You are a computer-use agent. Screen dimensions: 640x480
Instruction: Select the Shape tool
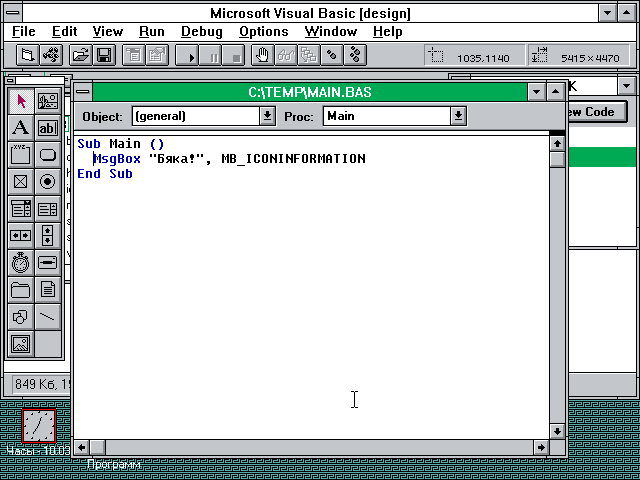21,316
